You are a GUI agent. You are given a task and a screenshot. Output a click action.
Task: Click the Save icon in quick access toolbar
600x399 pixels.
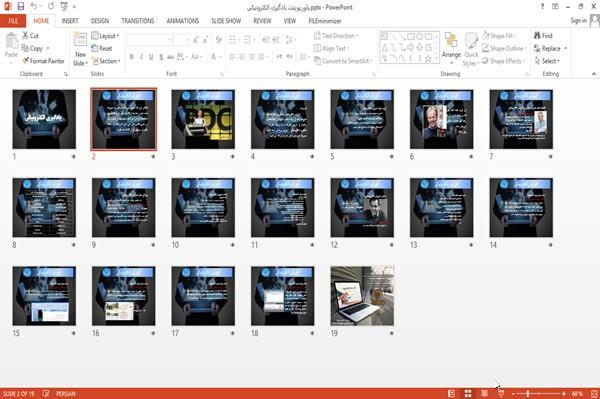pos(21,7)
